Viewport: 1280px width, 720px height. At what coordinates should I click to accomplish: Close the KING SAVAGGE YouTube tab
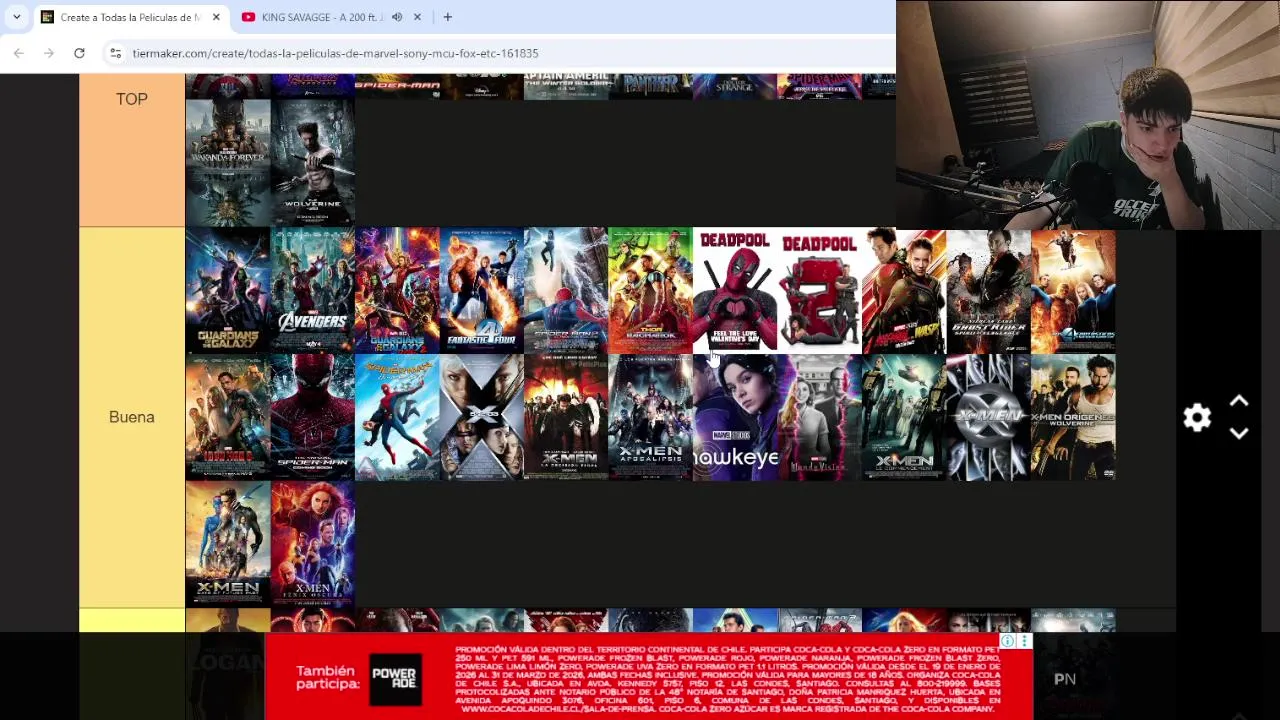coord(417,17)
